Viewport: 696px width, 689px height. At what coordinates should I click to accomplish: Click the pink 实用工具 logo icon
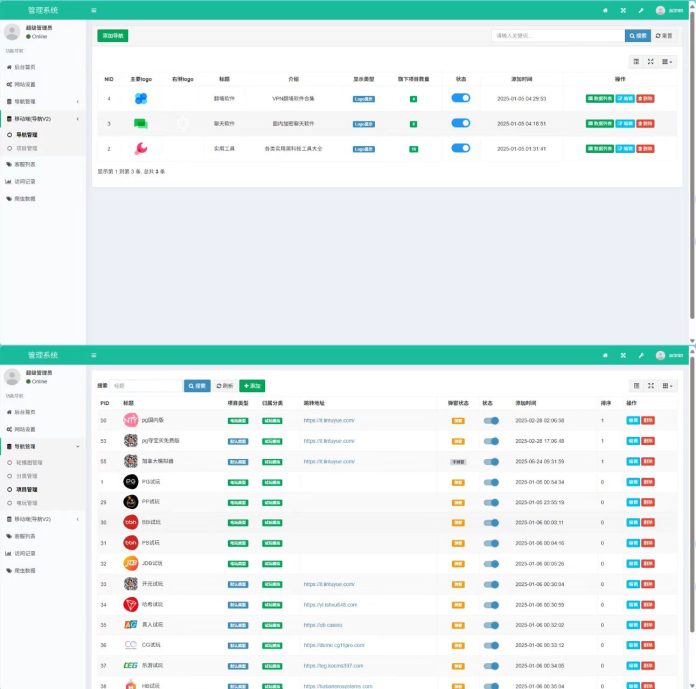click(x=141, y=148)
